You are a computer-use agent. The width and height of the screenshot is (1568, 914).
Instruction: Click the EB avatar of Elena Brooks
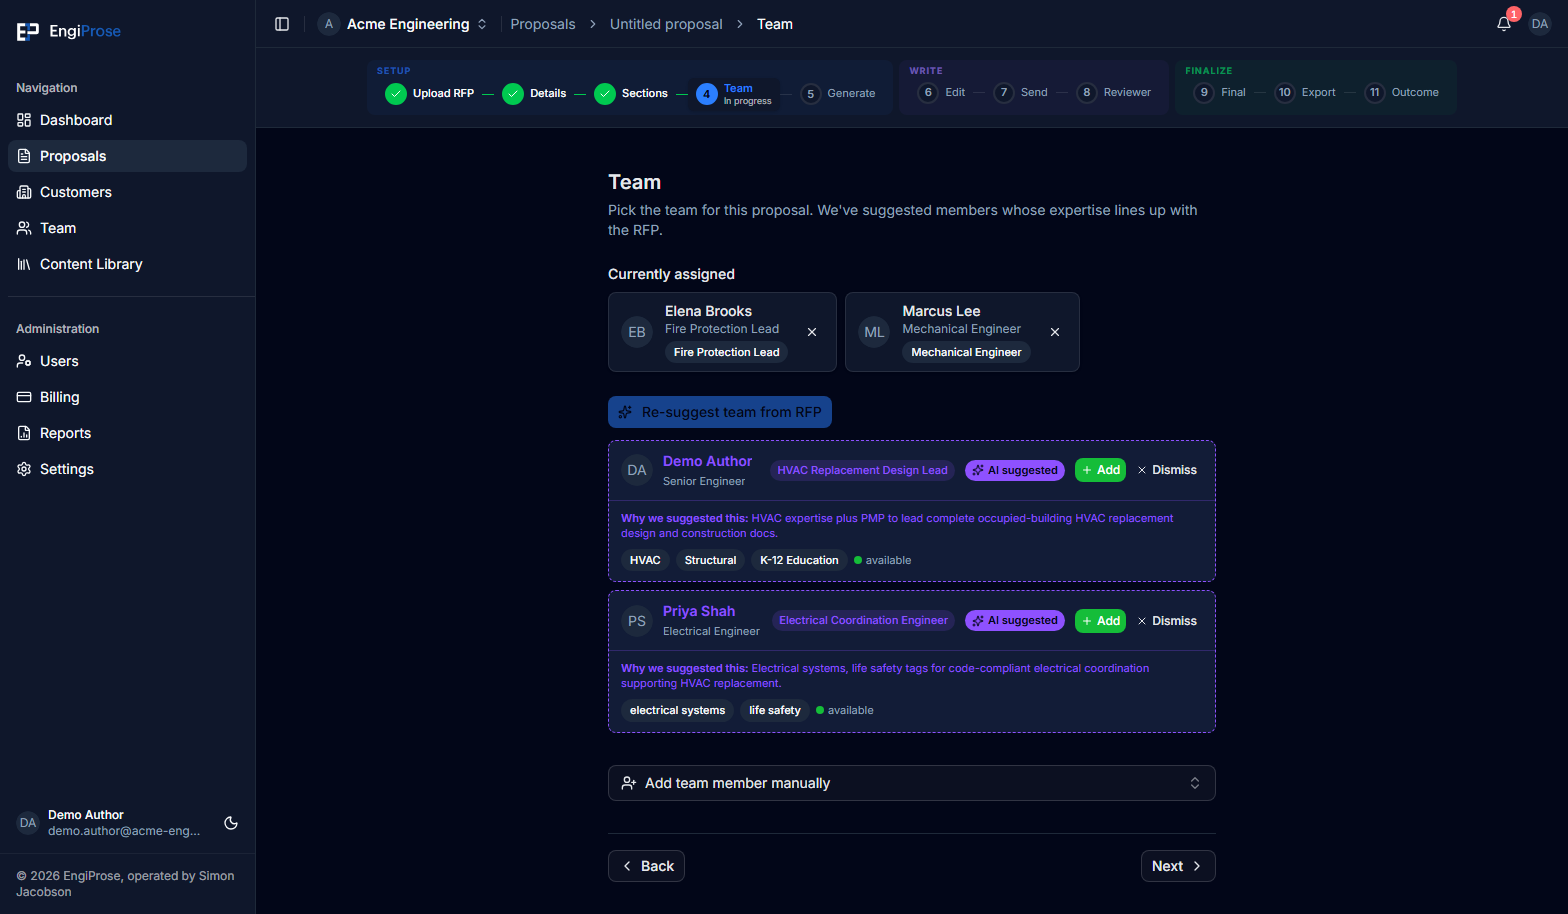click(637, 332)
